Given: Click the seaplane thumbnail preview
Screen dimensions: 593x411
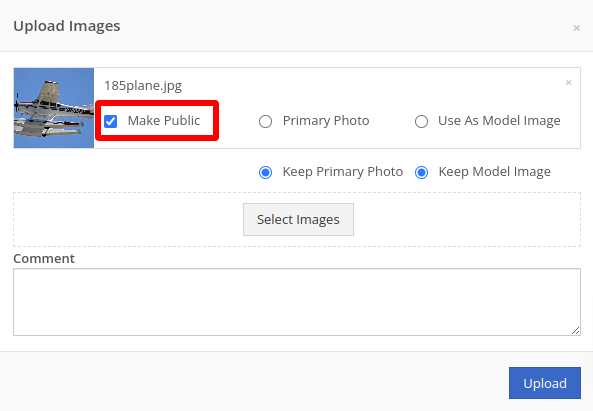Looking at the screenshot, I should coord(54,108).
